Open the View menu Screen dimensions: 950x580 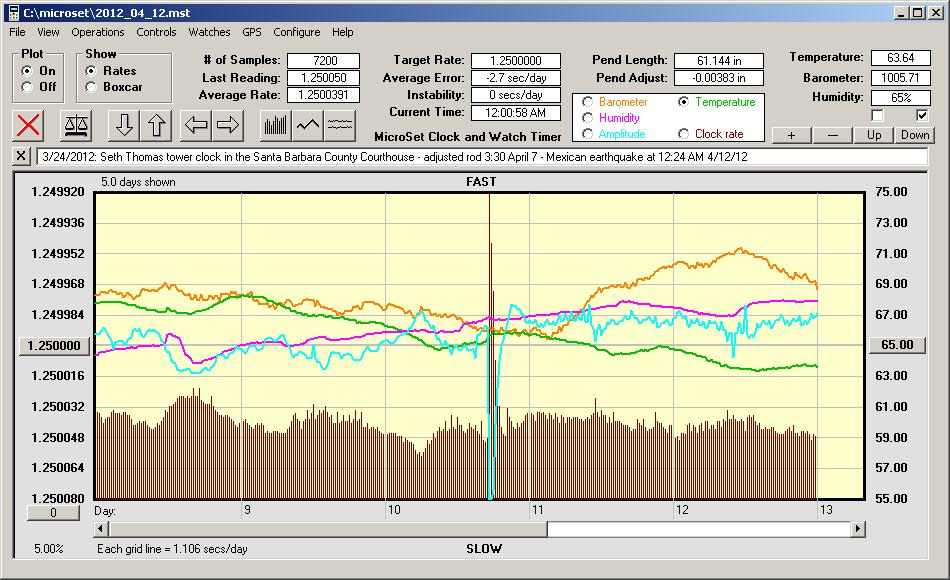tap(48, 32)
